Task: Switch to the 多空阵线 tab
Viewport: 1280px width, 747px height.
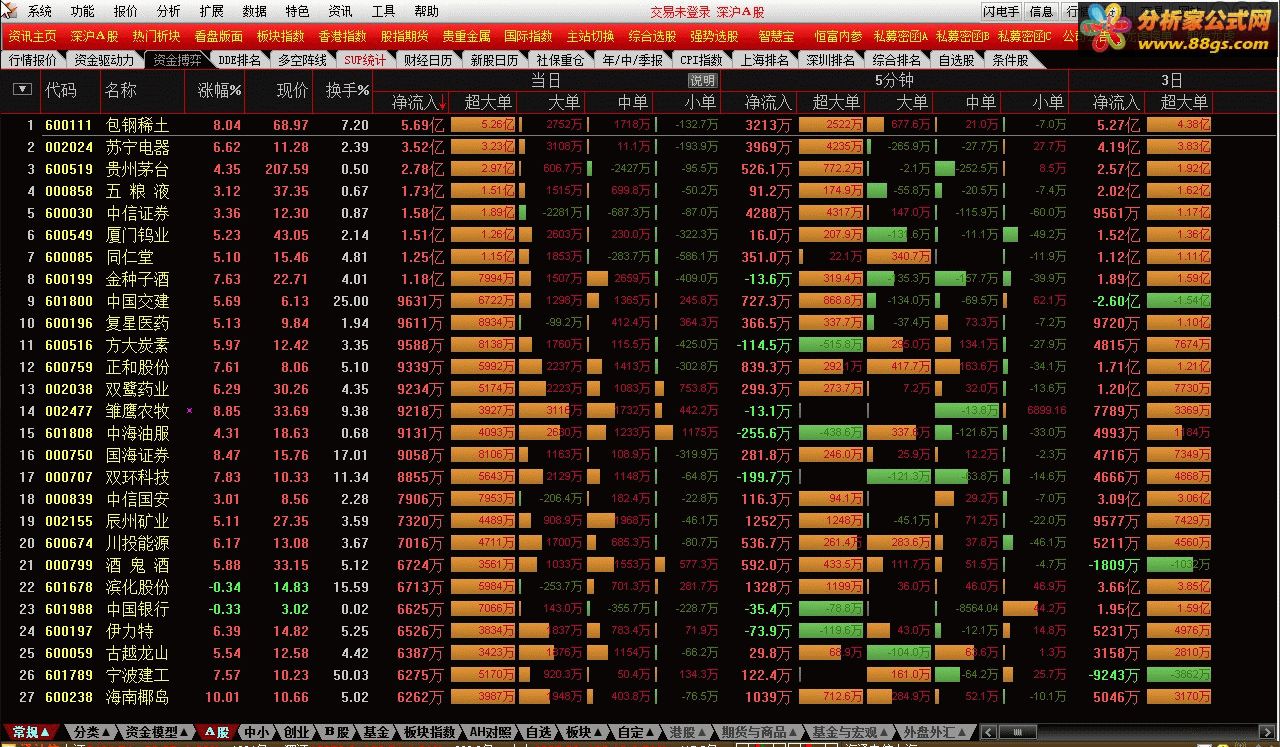Action: point(303,60)
